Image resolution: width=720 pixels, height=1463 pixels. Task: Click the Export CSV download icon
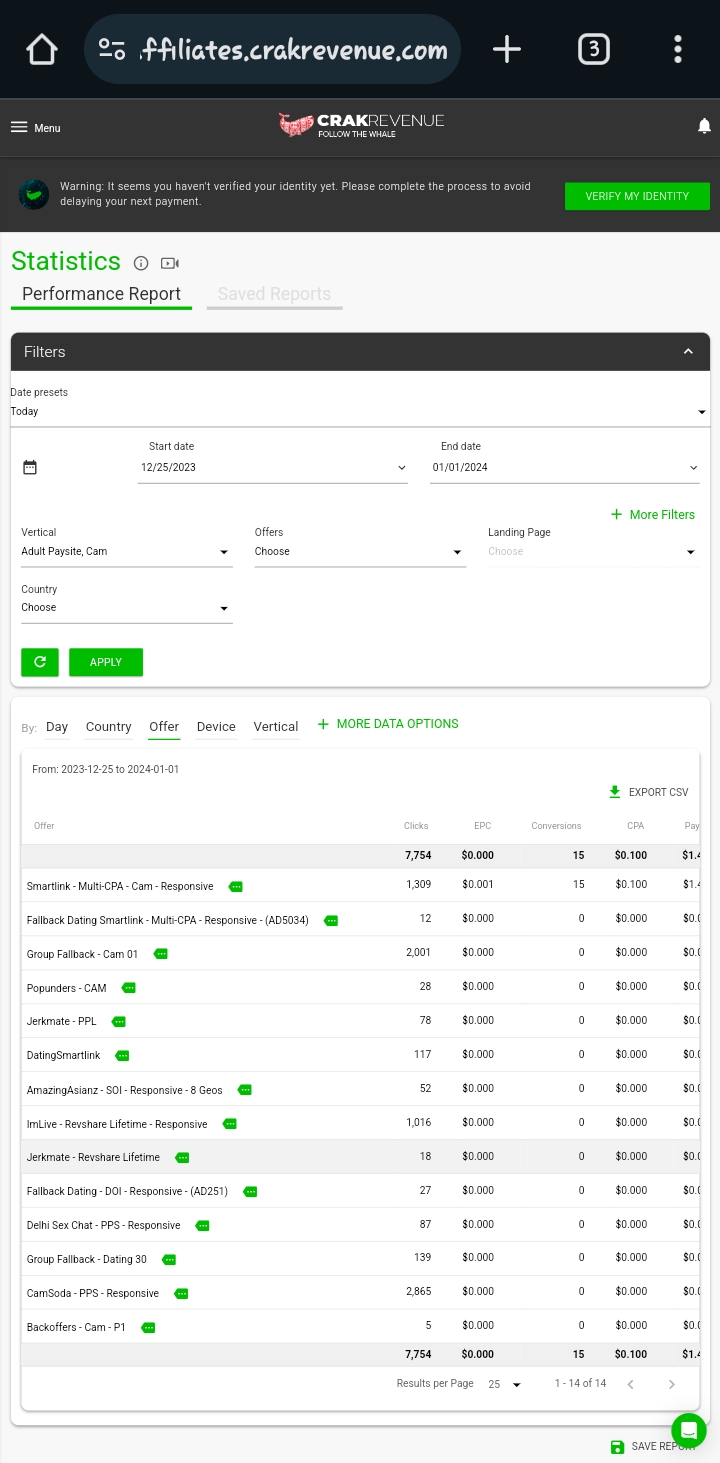[615, 792]
